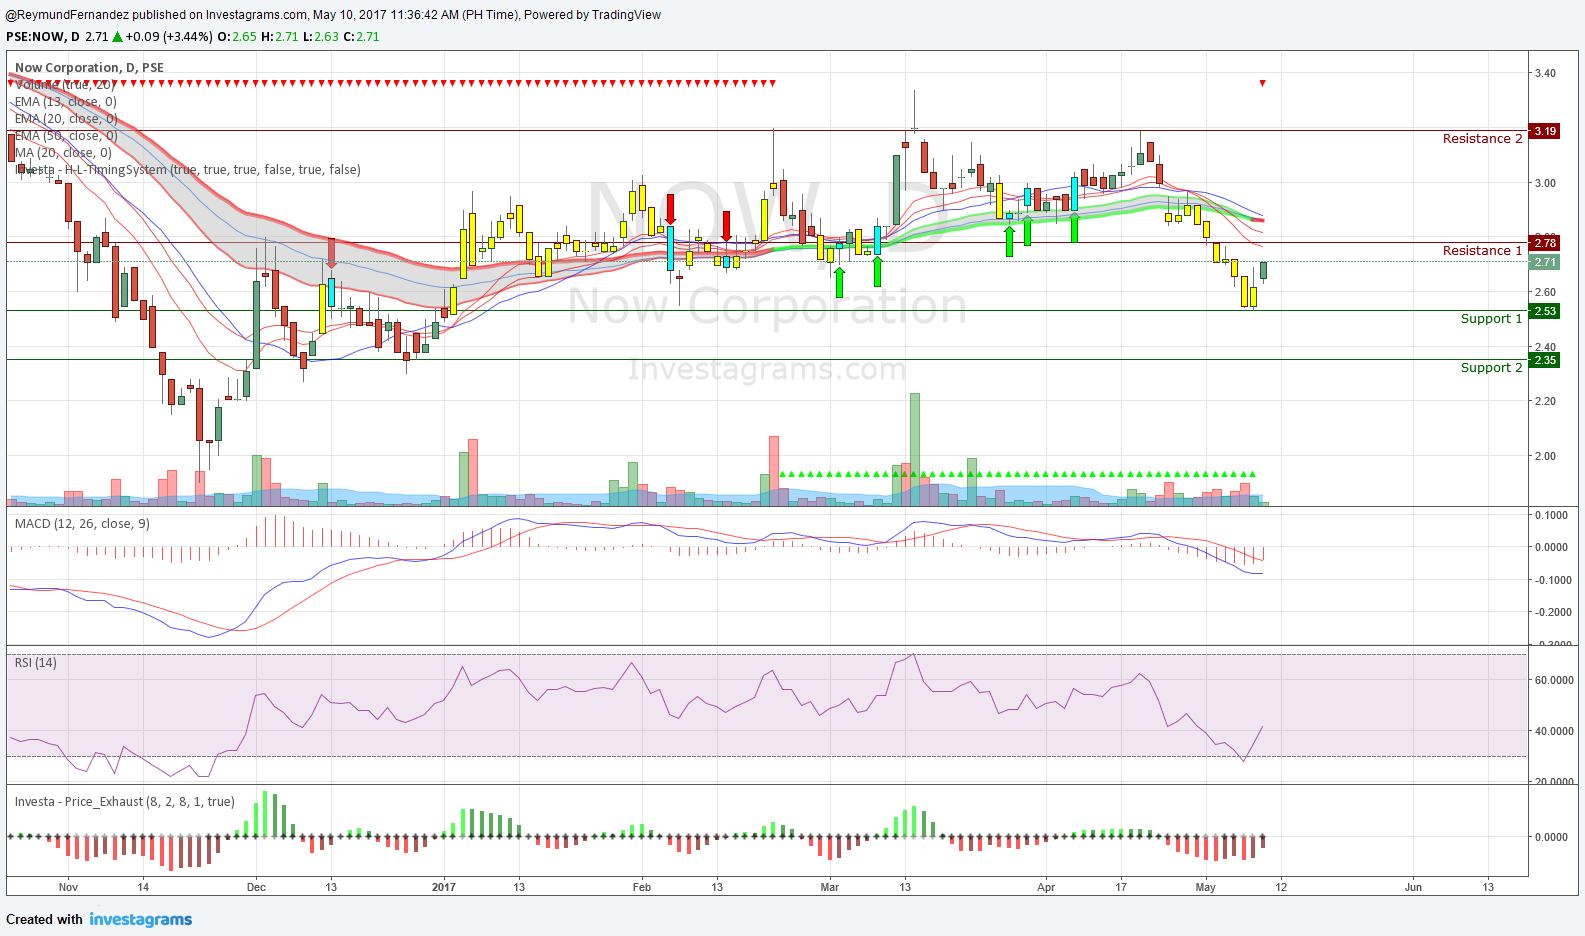Click the 'Jun' date axis label
Image resolution: width=1585 pixels, height=936 pixels.
pos(1413,887)
